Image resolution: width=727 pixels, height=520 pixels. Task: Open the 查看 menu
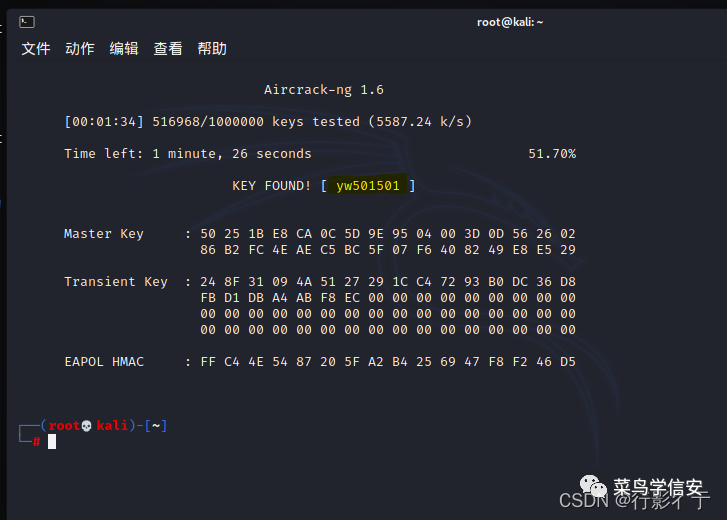(168, 49)
